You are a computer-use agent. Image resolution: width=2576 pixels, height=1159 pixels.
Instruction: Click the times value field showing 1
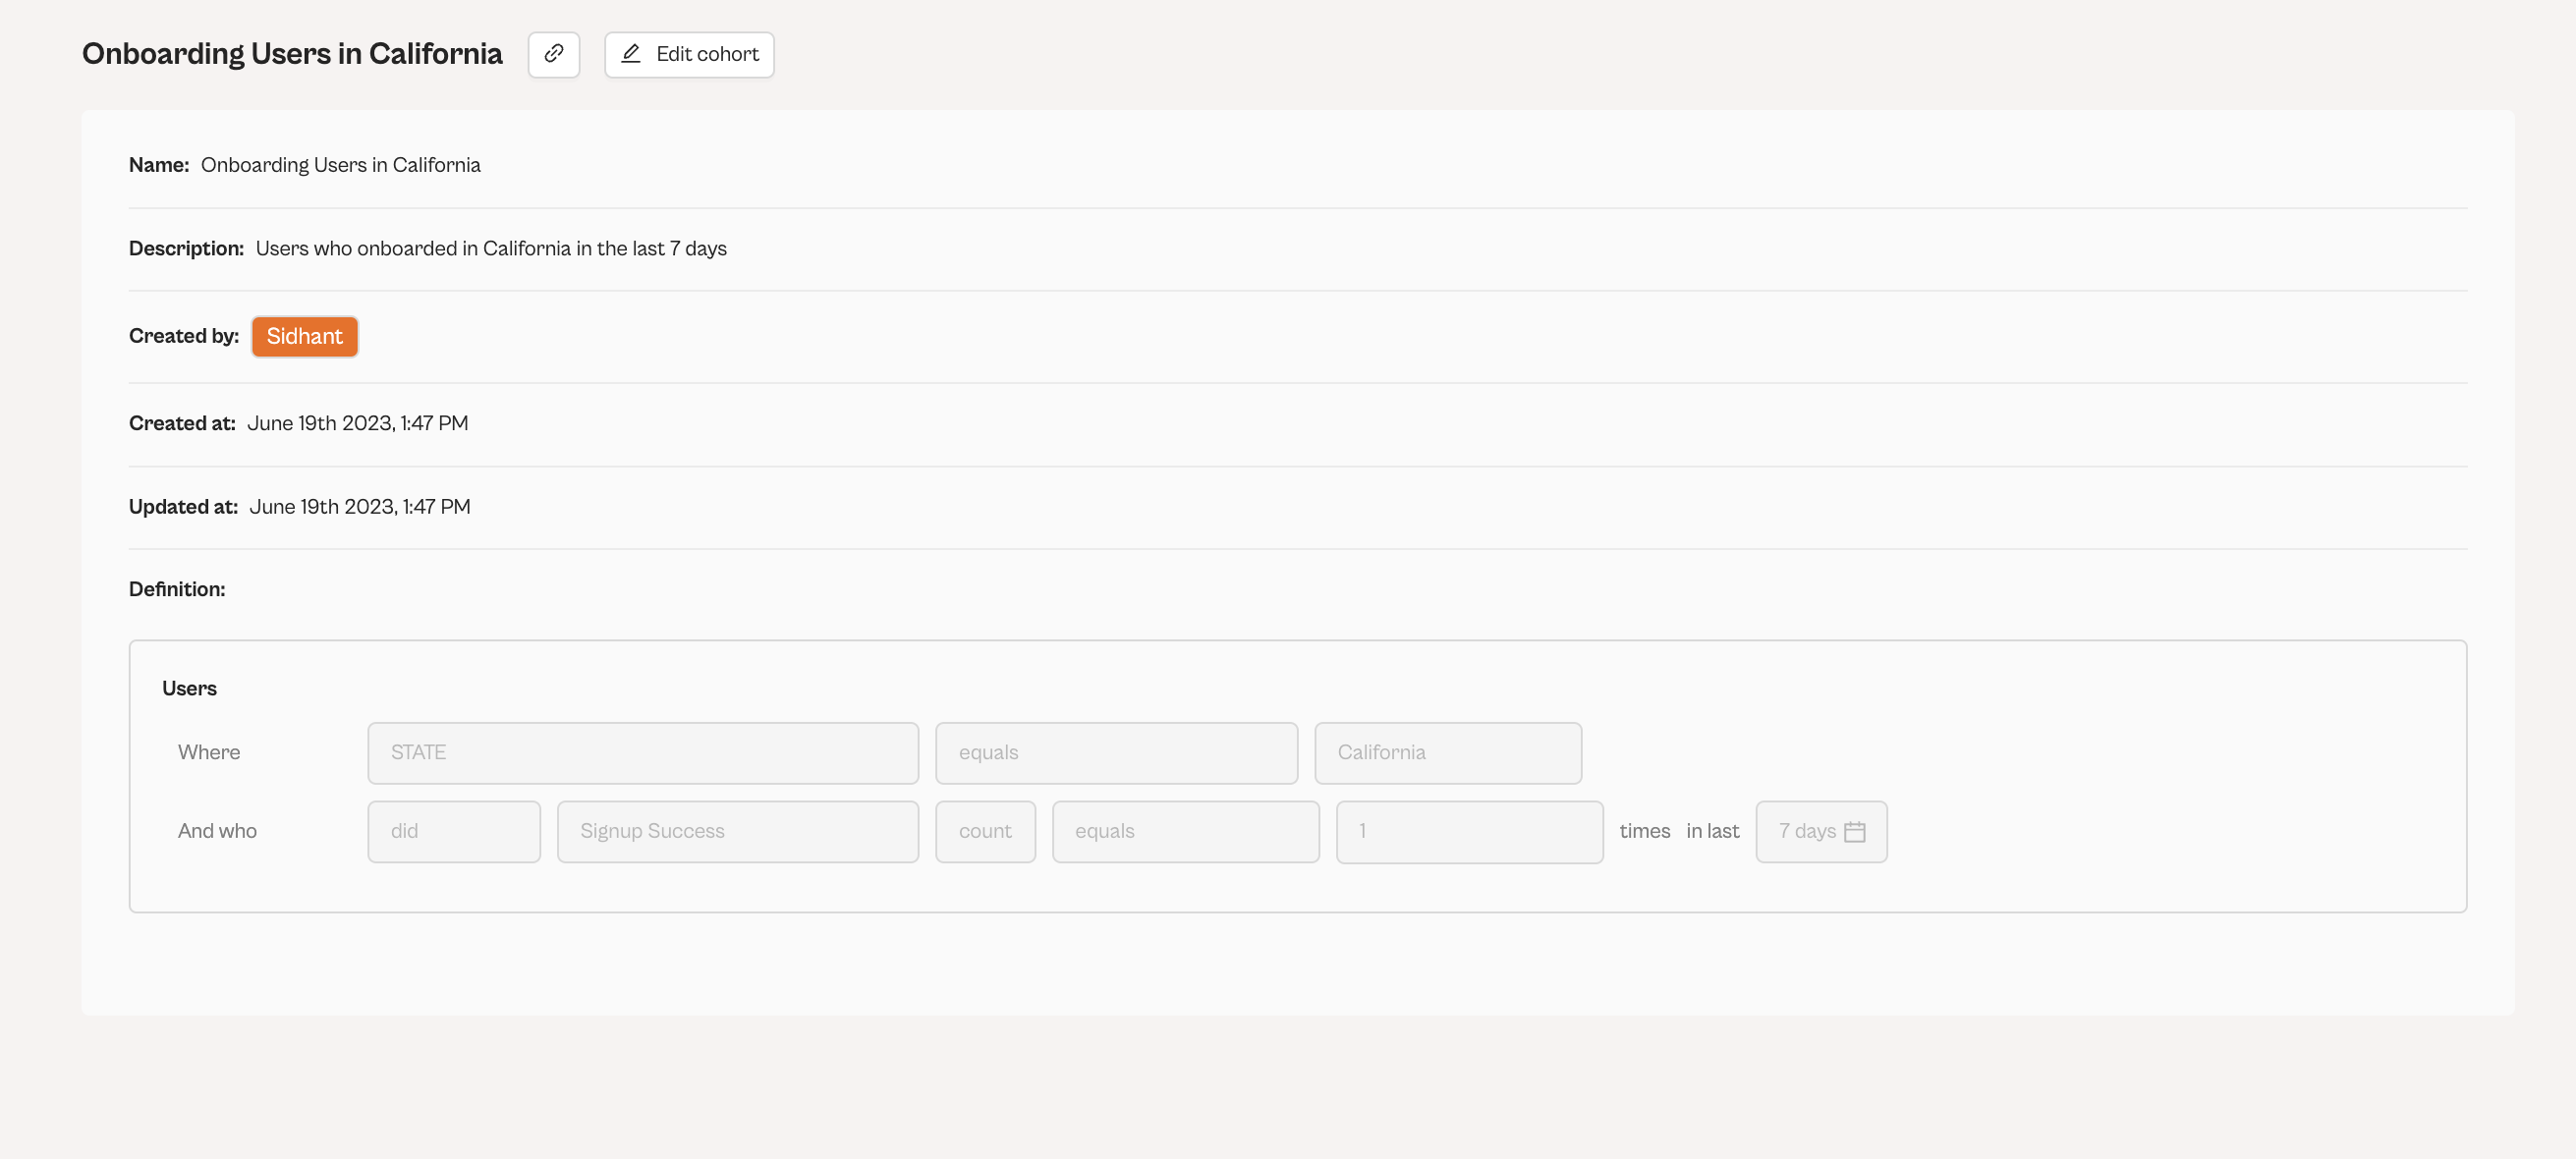click(1469, 832)
